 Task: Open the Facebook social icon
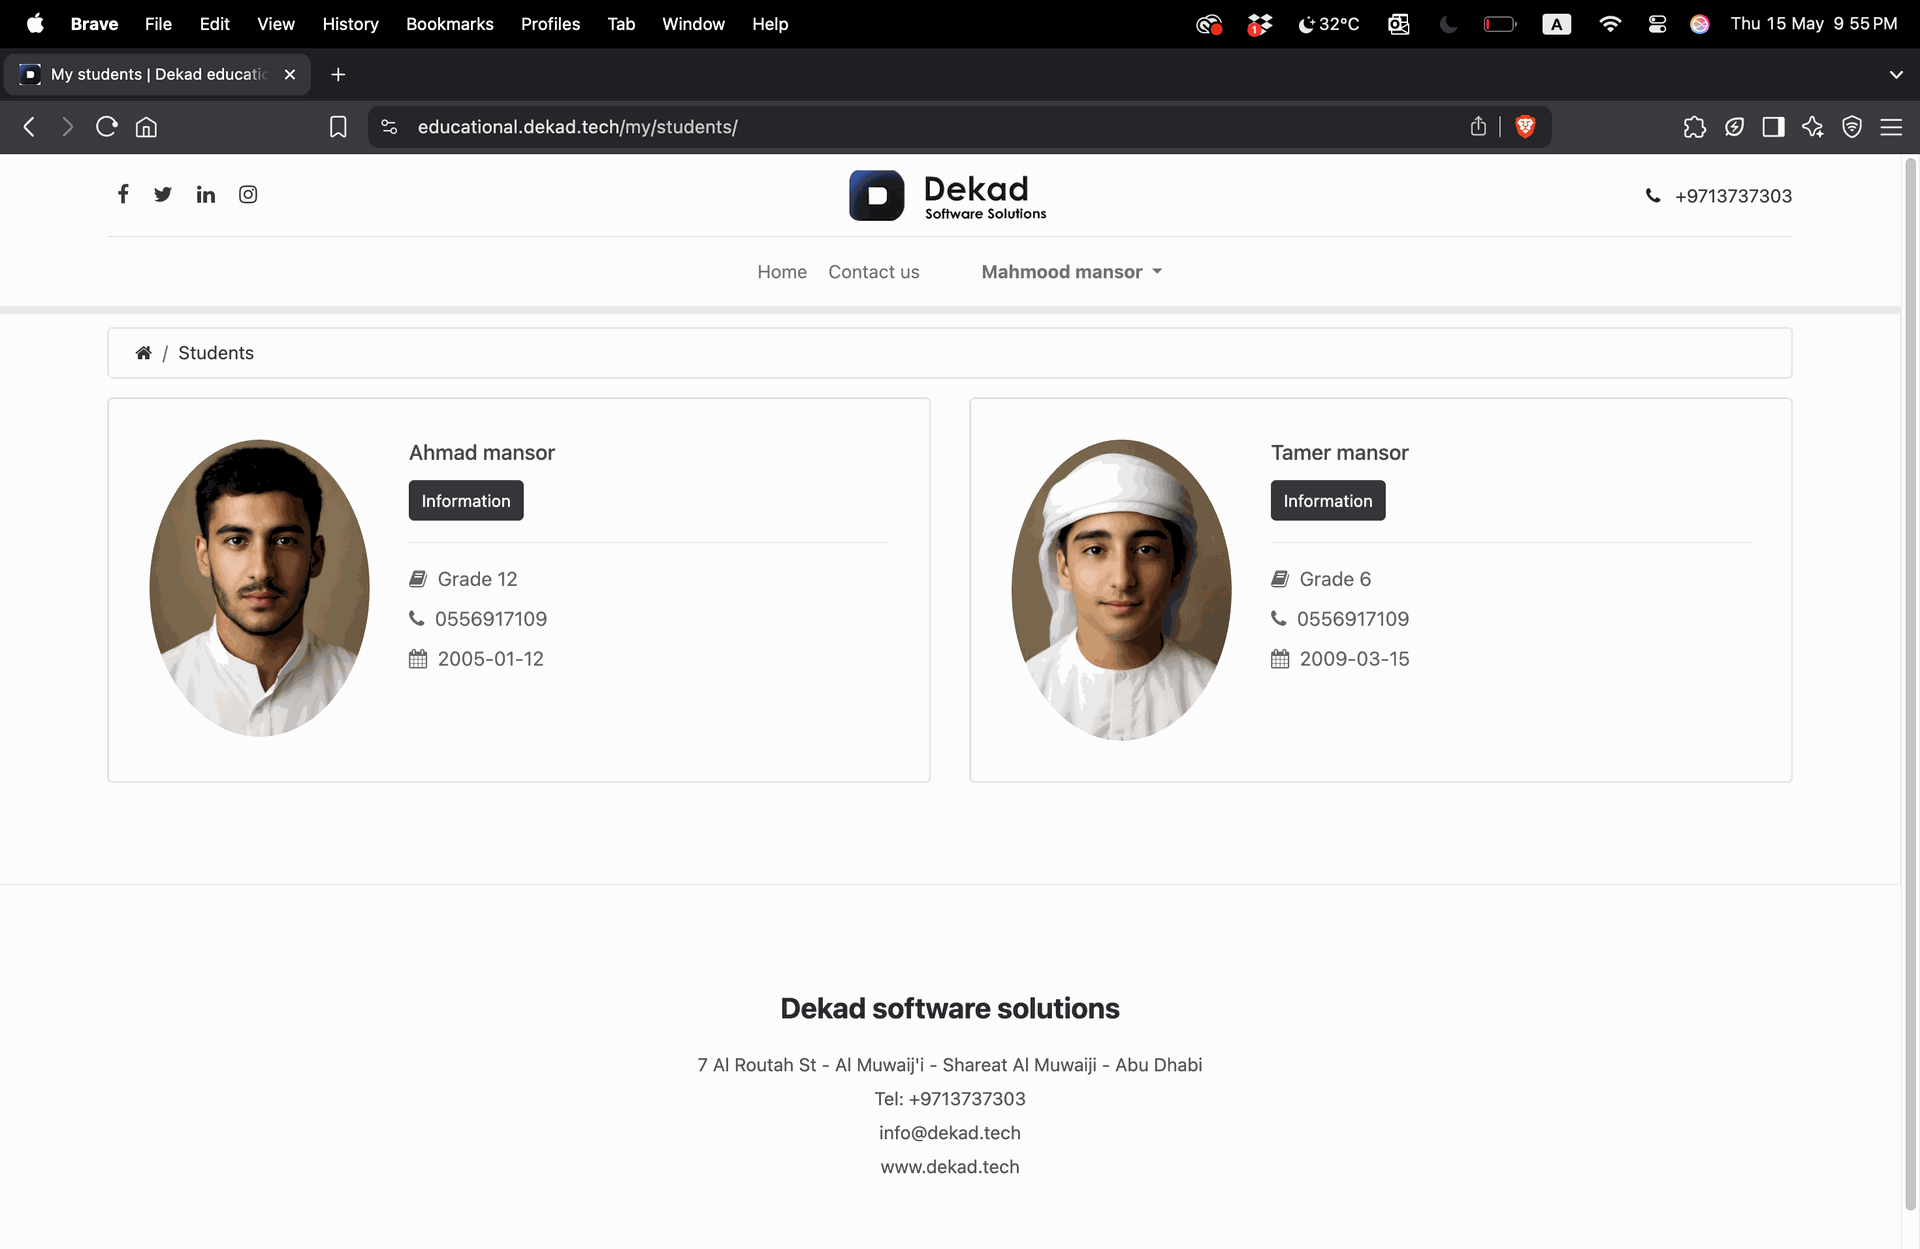point(123,194)
